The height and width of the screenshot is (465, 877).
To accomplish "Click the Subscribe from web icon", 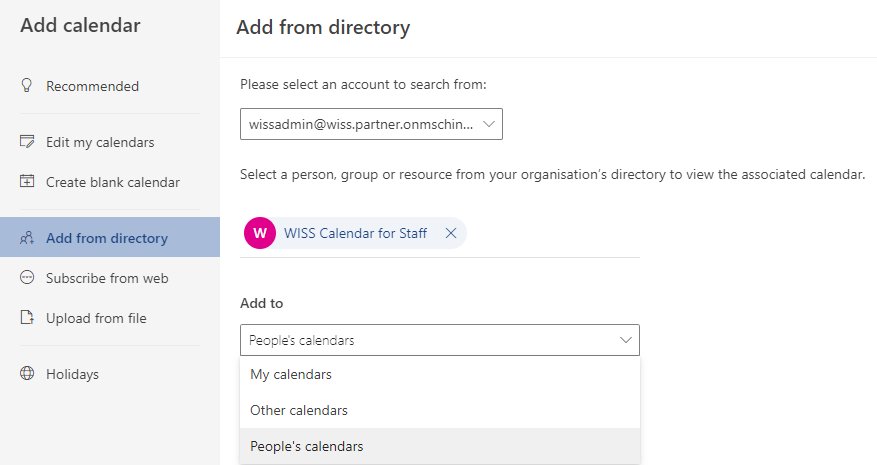I will 27,278.
